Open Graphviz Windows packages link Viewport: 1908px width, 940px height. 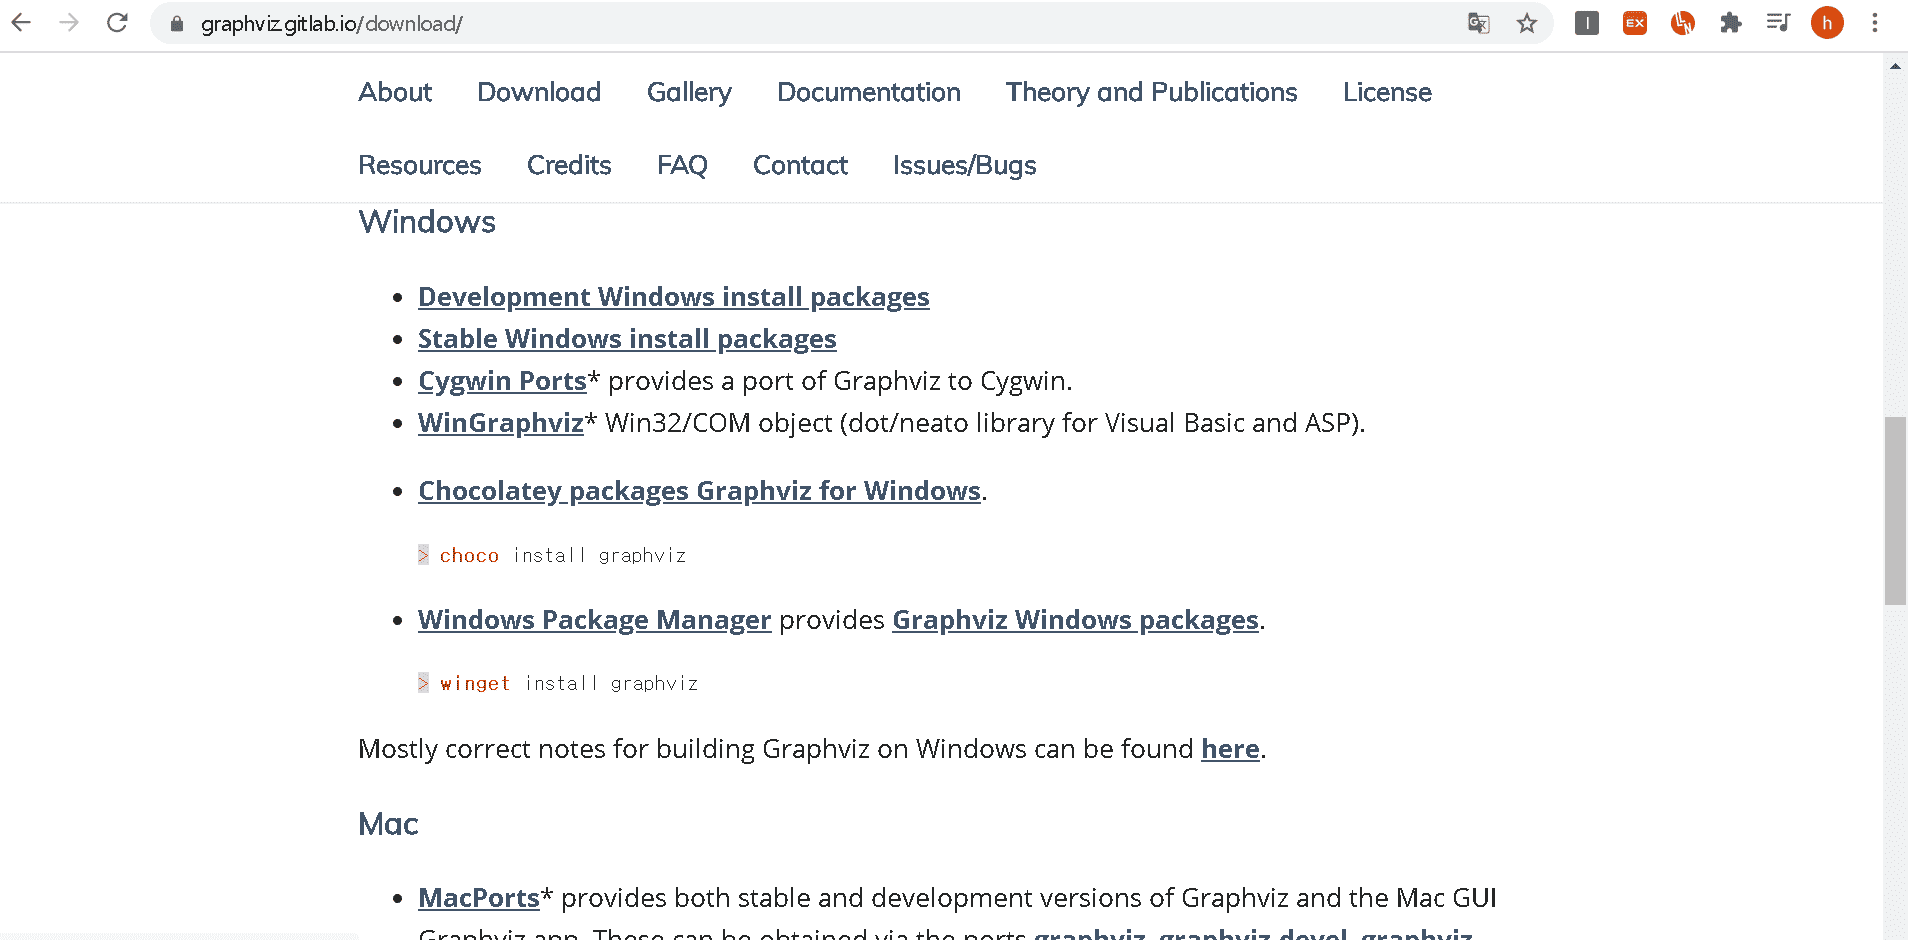click(1075, 620)
